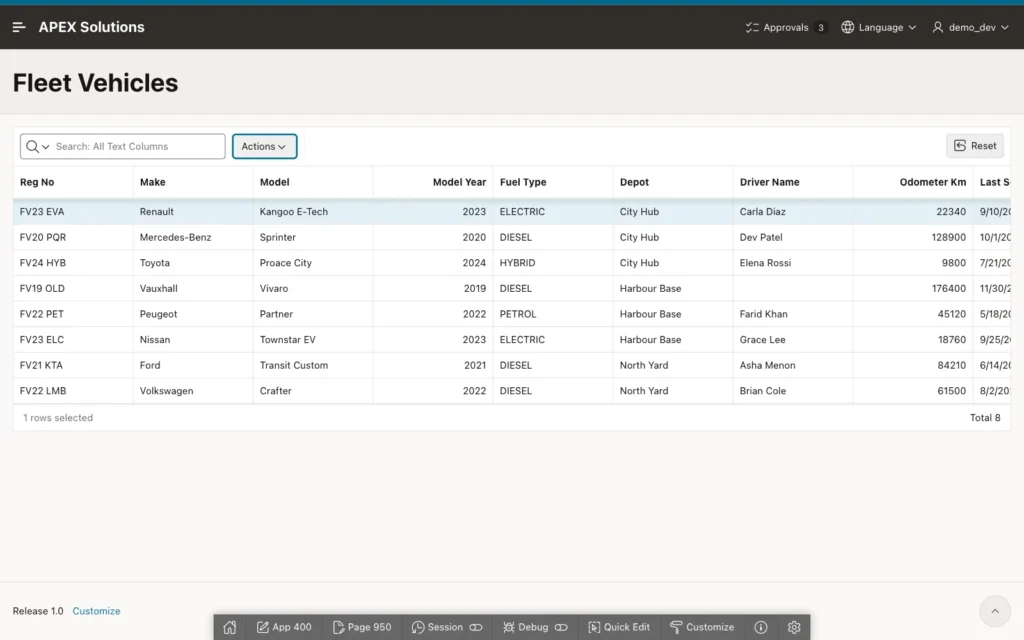Viewport: 1024px width, 640px height.
Task: Open the hamburger navigation menu
Action: click(19, 27)
